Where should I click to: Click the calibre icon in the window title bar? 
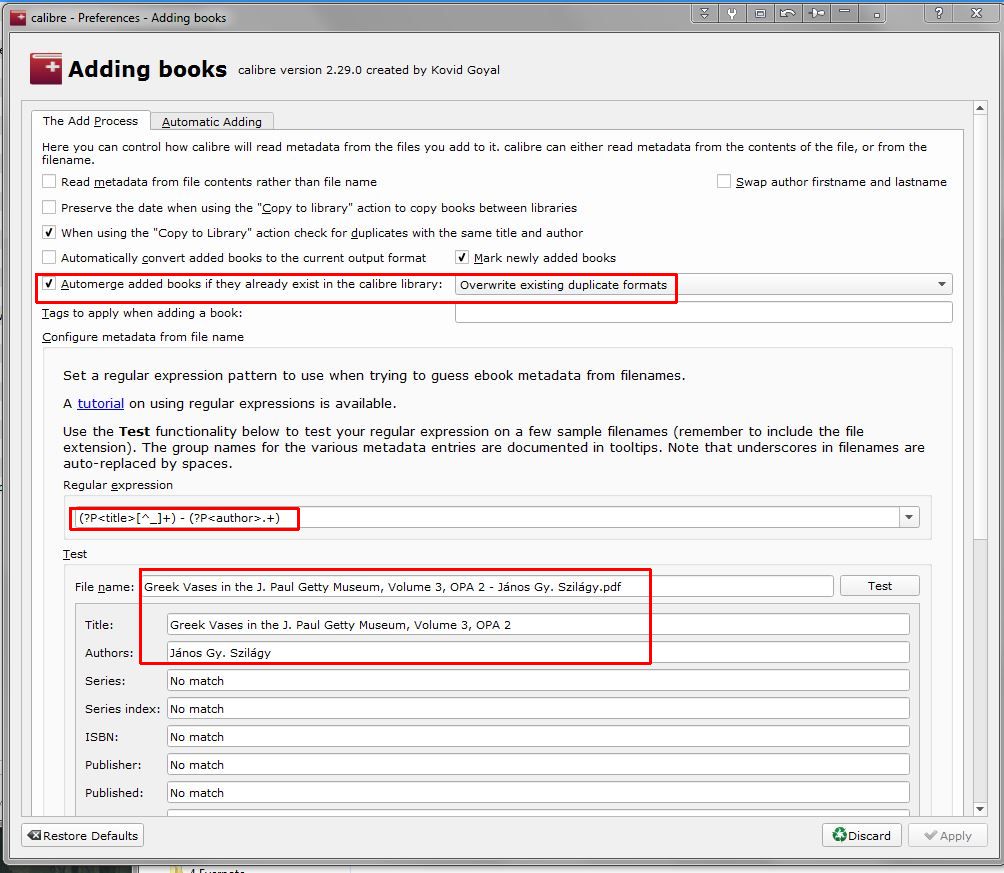18,17
